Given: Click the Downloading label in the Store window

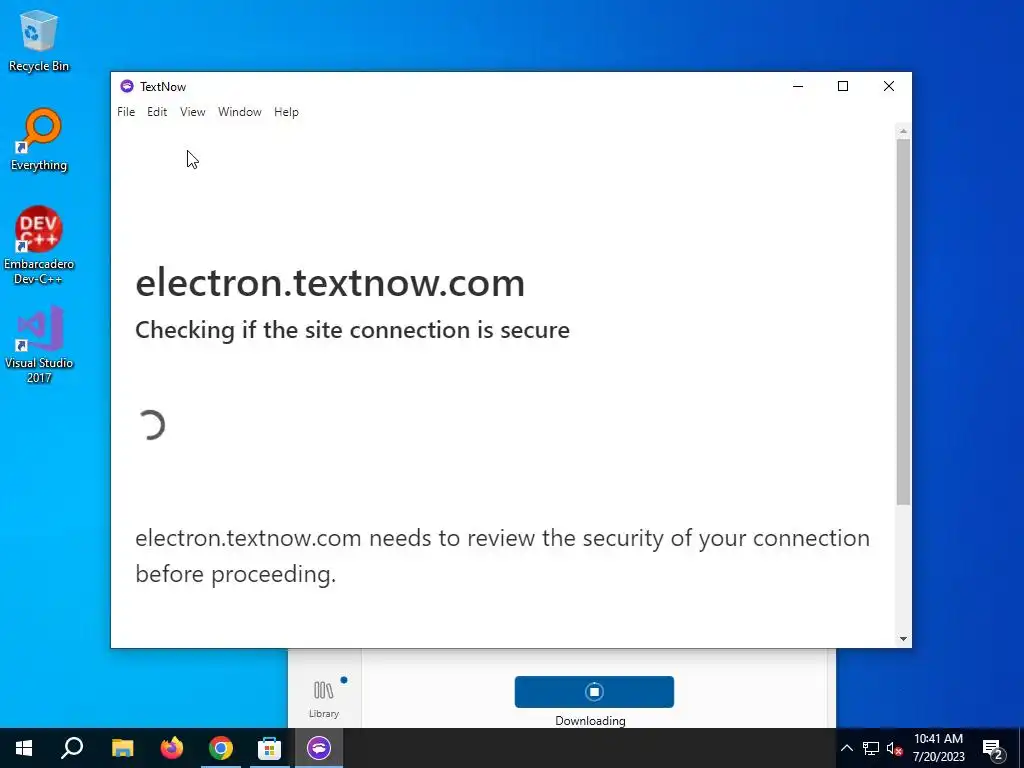Looking at the screenshot, I should click(590, 720).
